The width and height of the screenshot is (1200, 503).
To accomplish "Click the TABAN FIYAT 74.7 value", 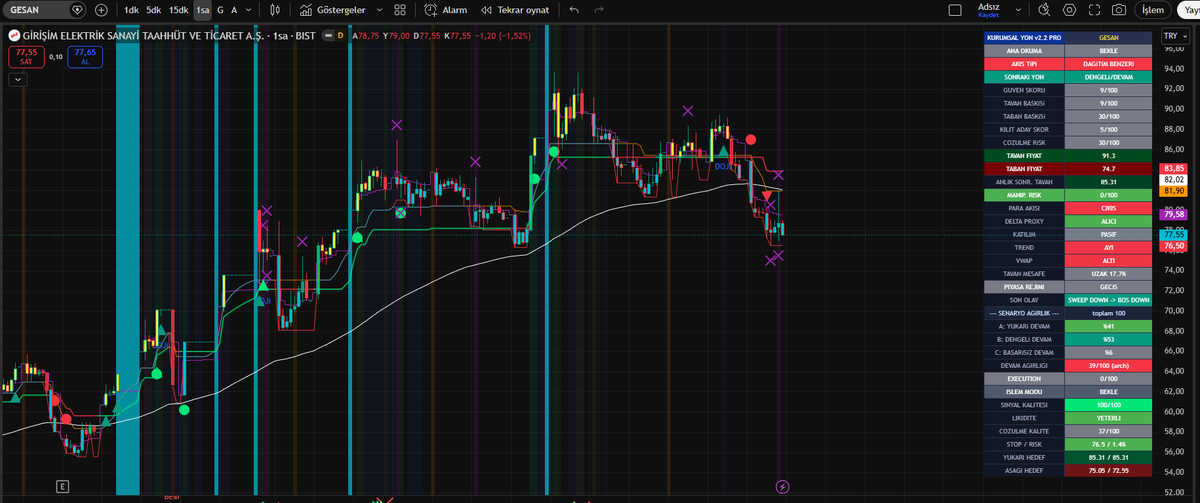I will click(x=1109, y=168).
